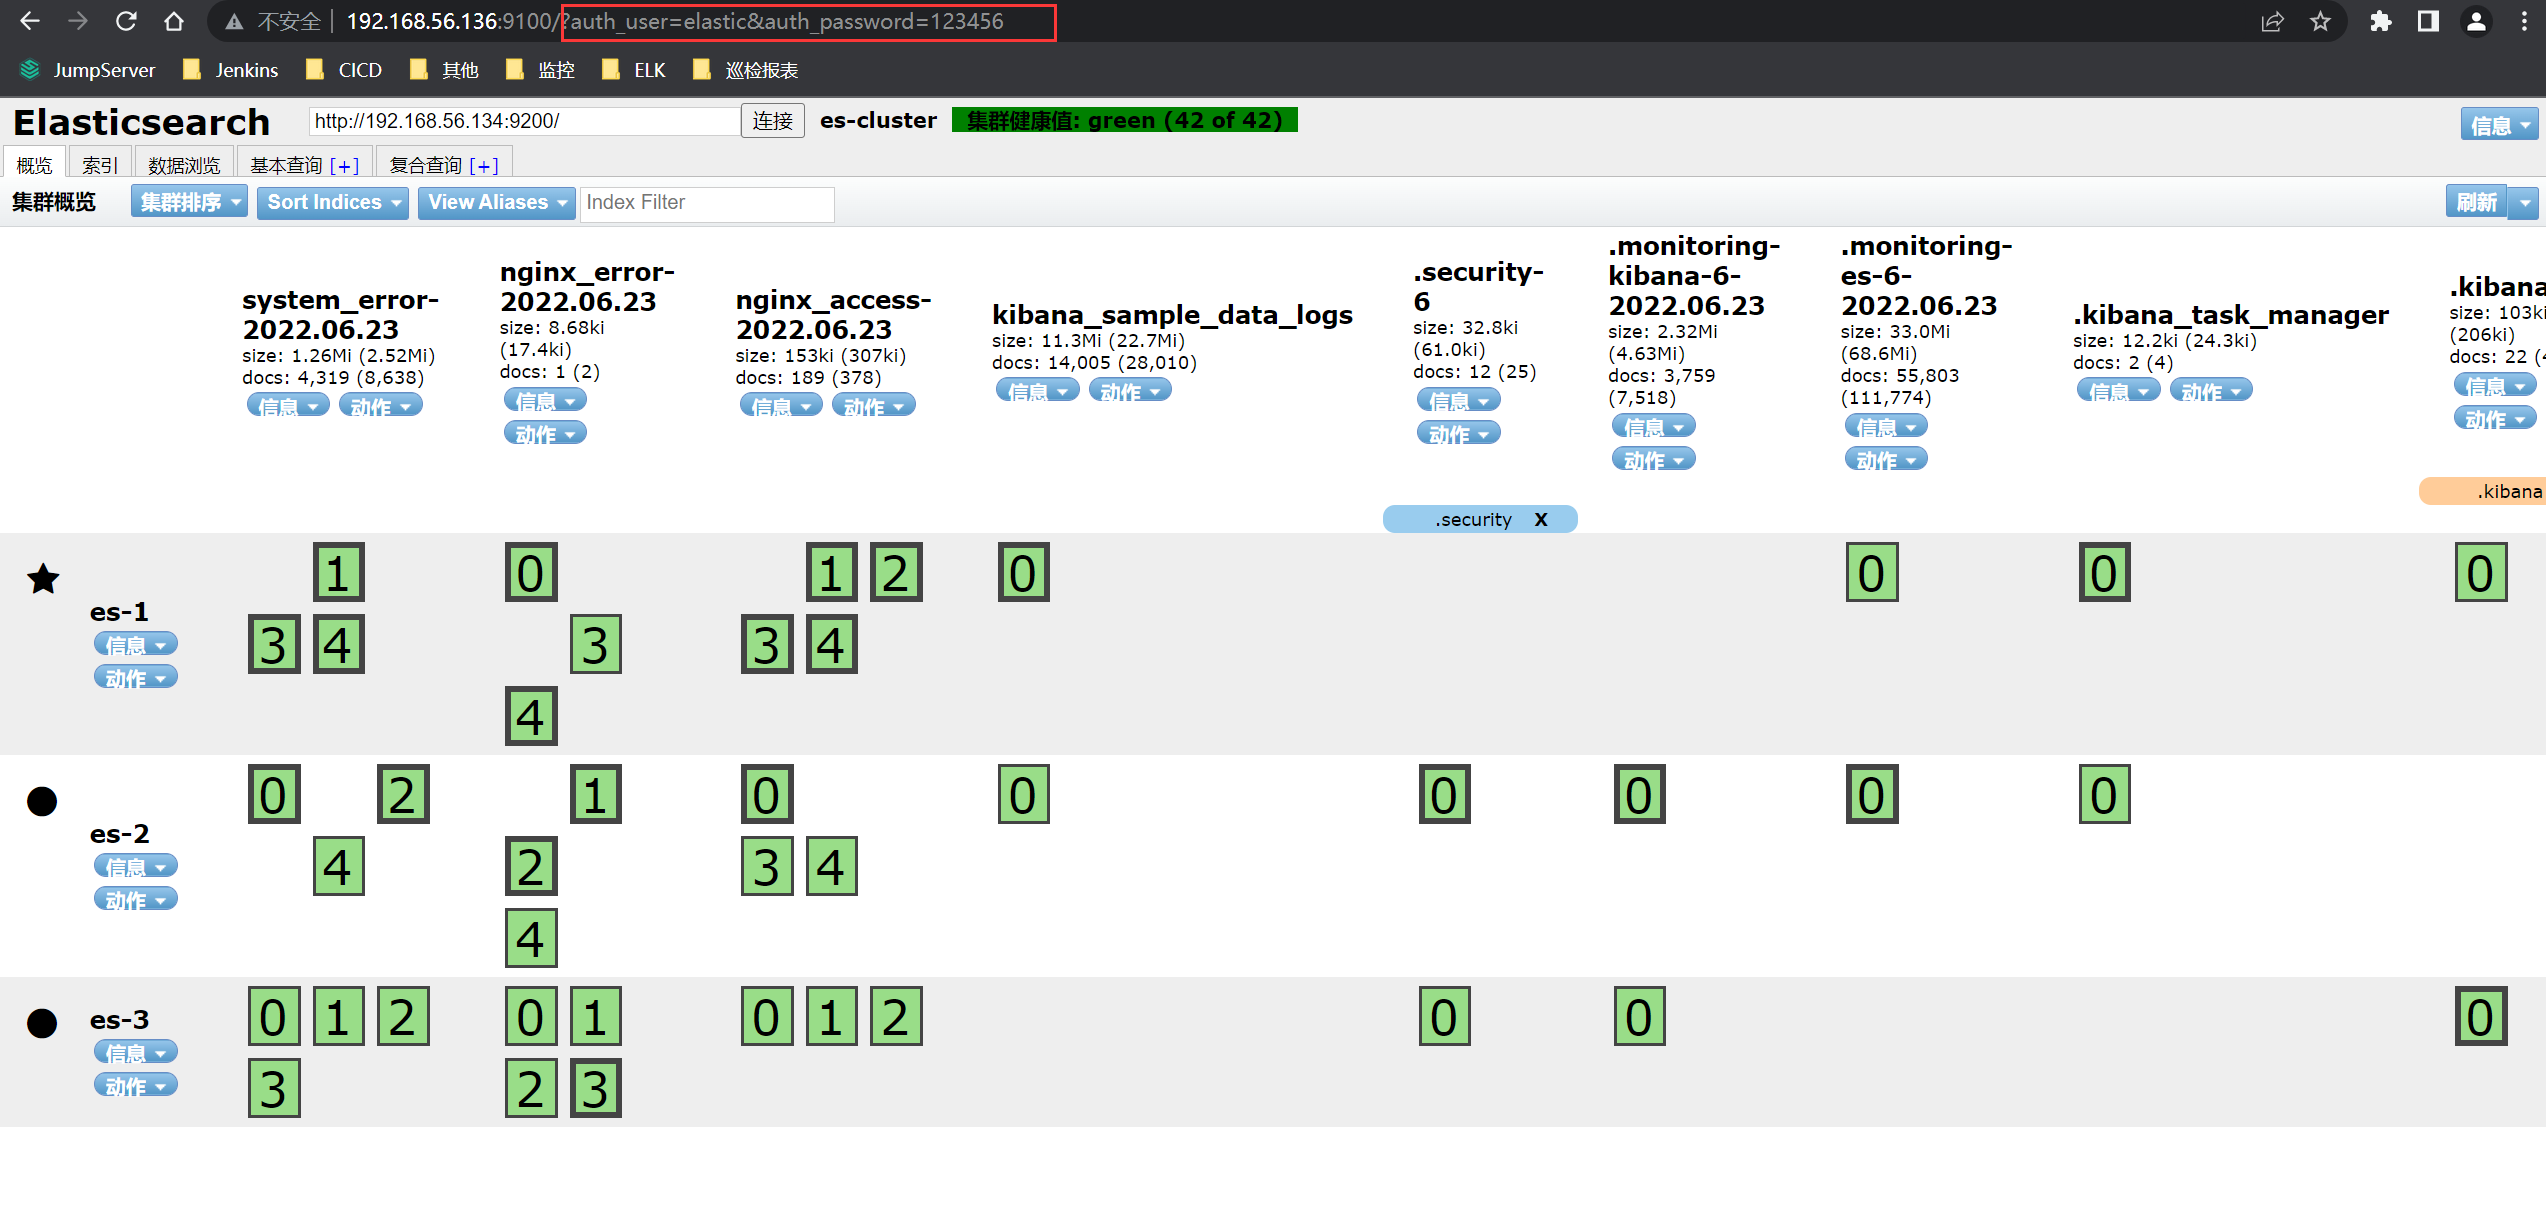
Task: Remove .security alias filter tag
Action: [x=1543, y=518]
